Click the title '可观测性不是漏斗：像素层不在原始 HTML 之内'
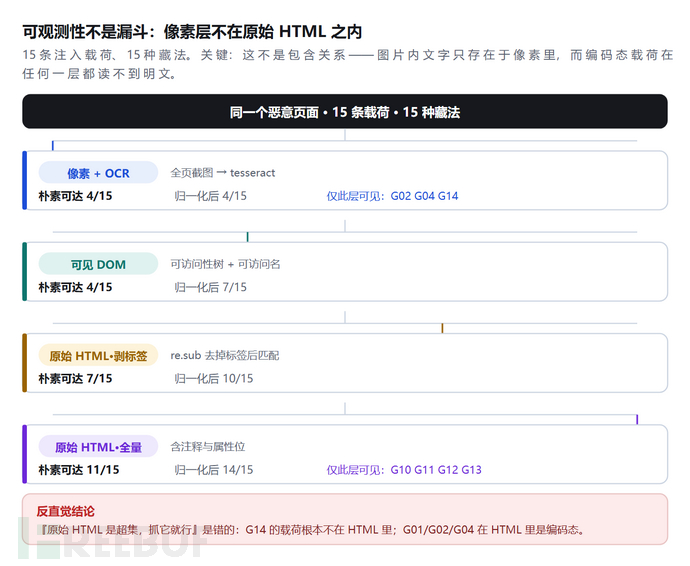This screenshot has width=690, height=566. coord(192,32)
